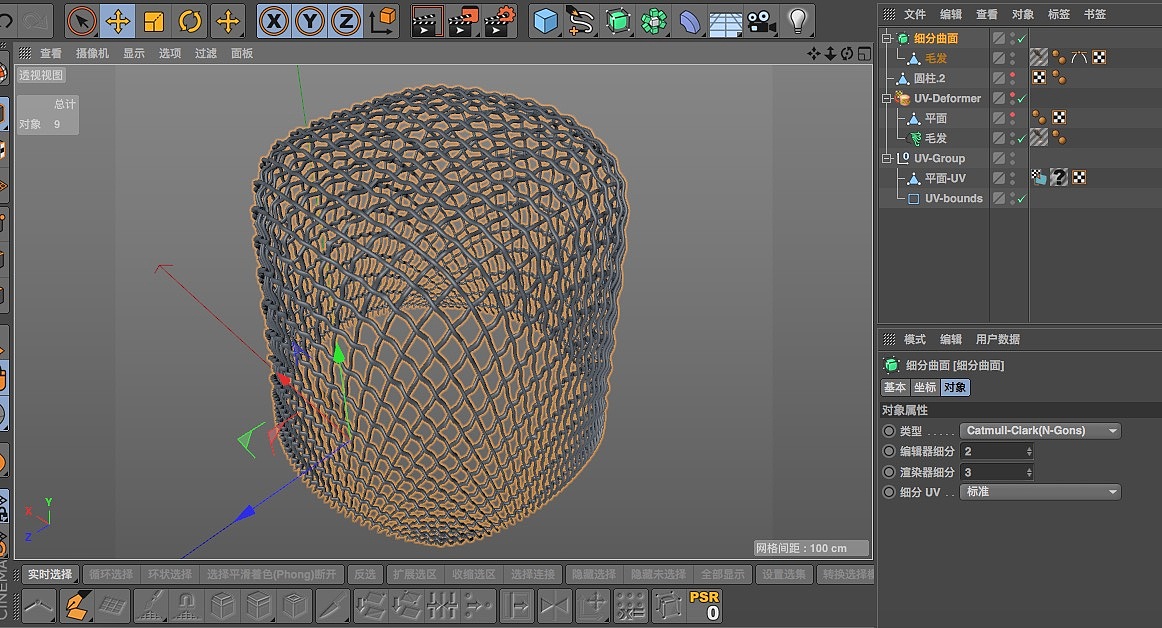Click the 全部显示 button
The width and height of the screenshot is (1162, 628).
723,574
